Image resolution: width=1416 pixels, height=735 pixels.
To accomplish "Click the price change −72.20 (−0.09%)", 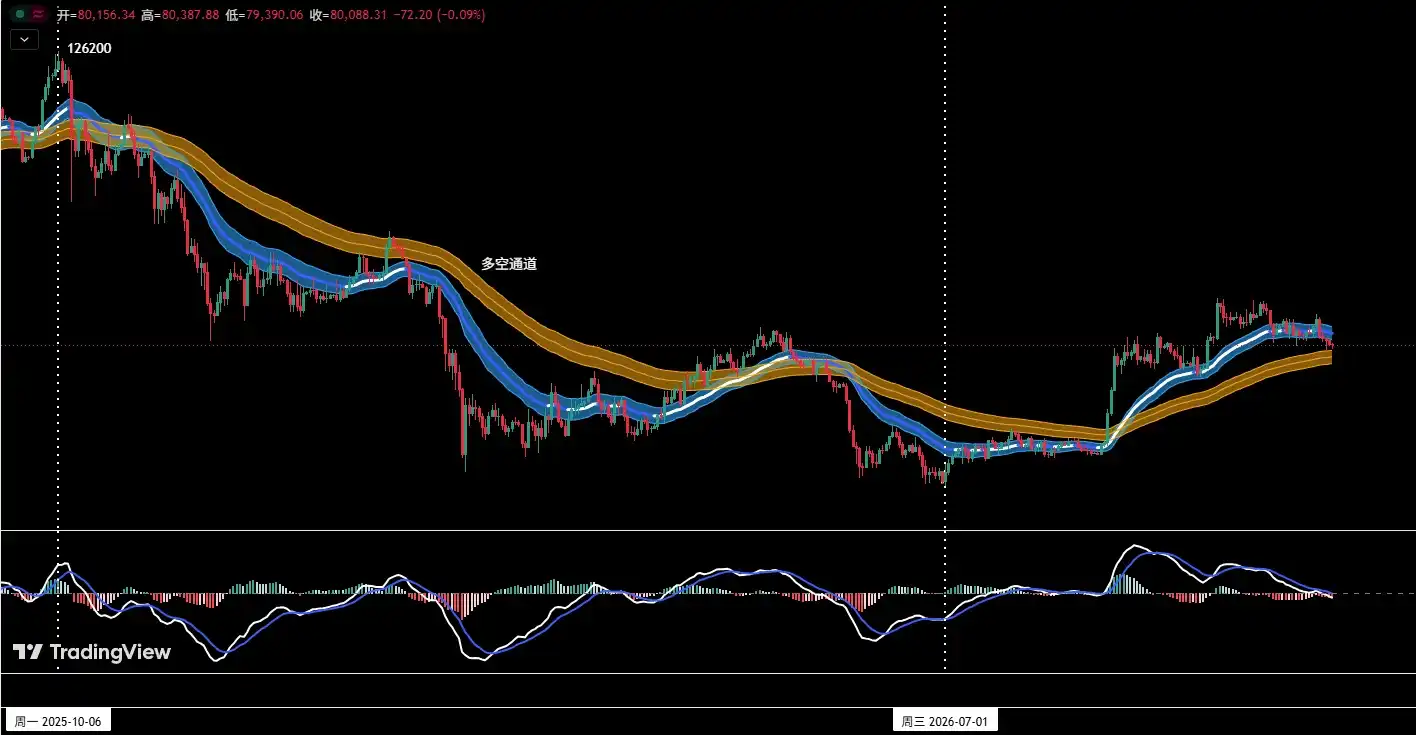I will point(439,15).
